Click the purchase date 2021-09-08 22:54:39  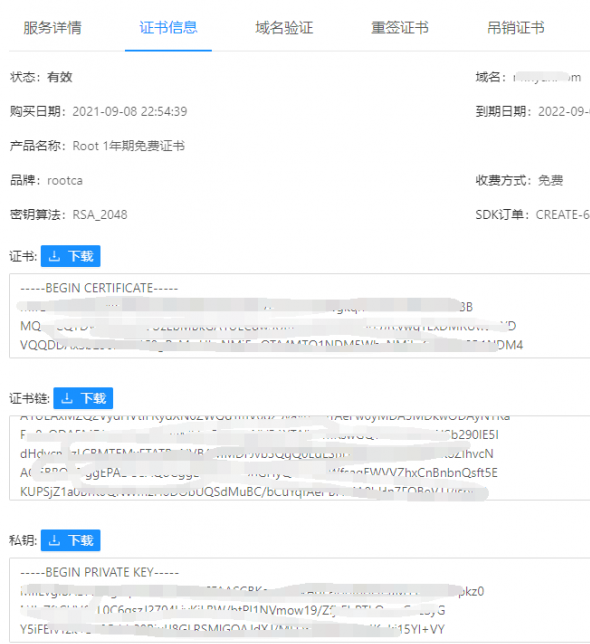click(x=130, y=112)
